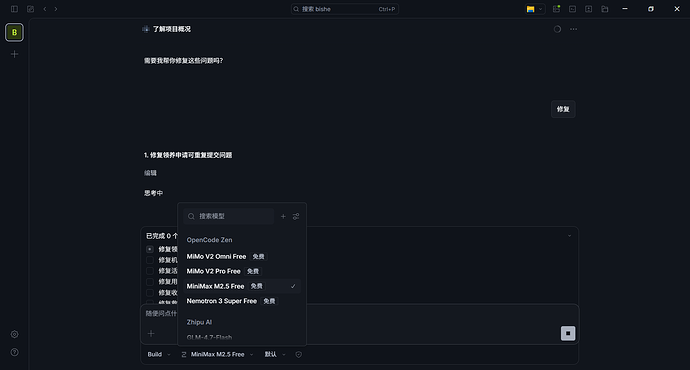Click the text 需要我帮你修复这些问题吗?
The width and height of the screenshot is (690, 370).
184,61
